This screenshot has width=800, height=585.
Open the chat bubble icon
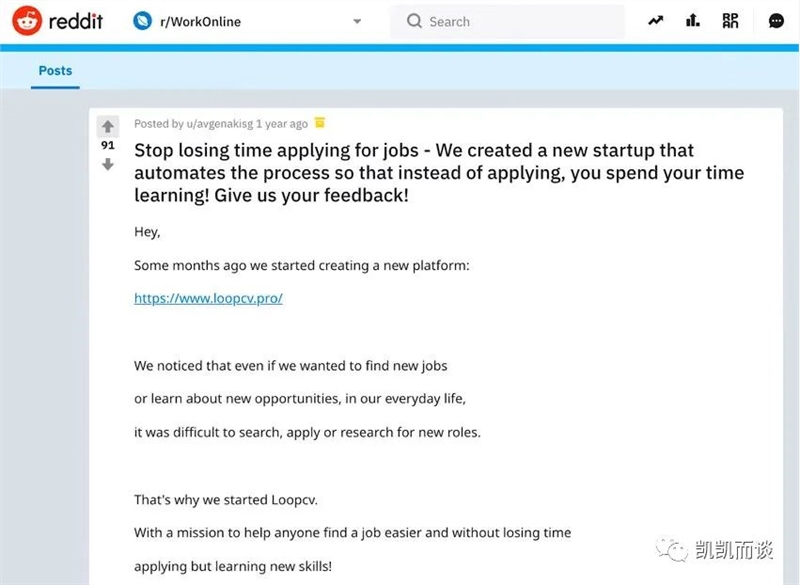pos(776,21)
